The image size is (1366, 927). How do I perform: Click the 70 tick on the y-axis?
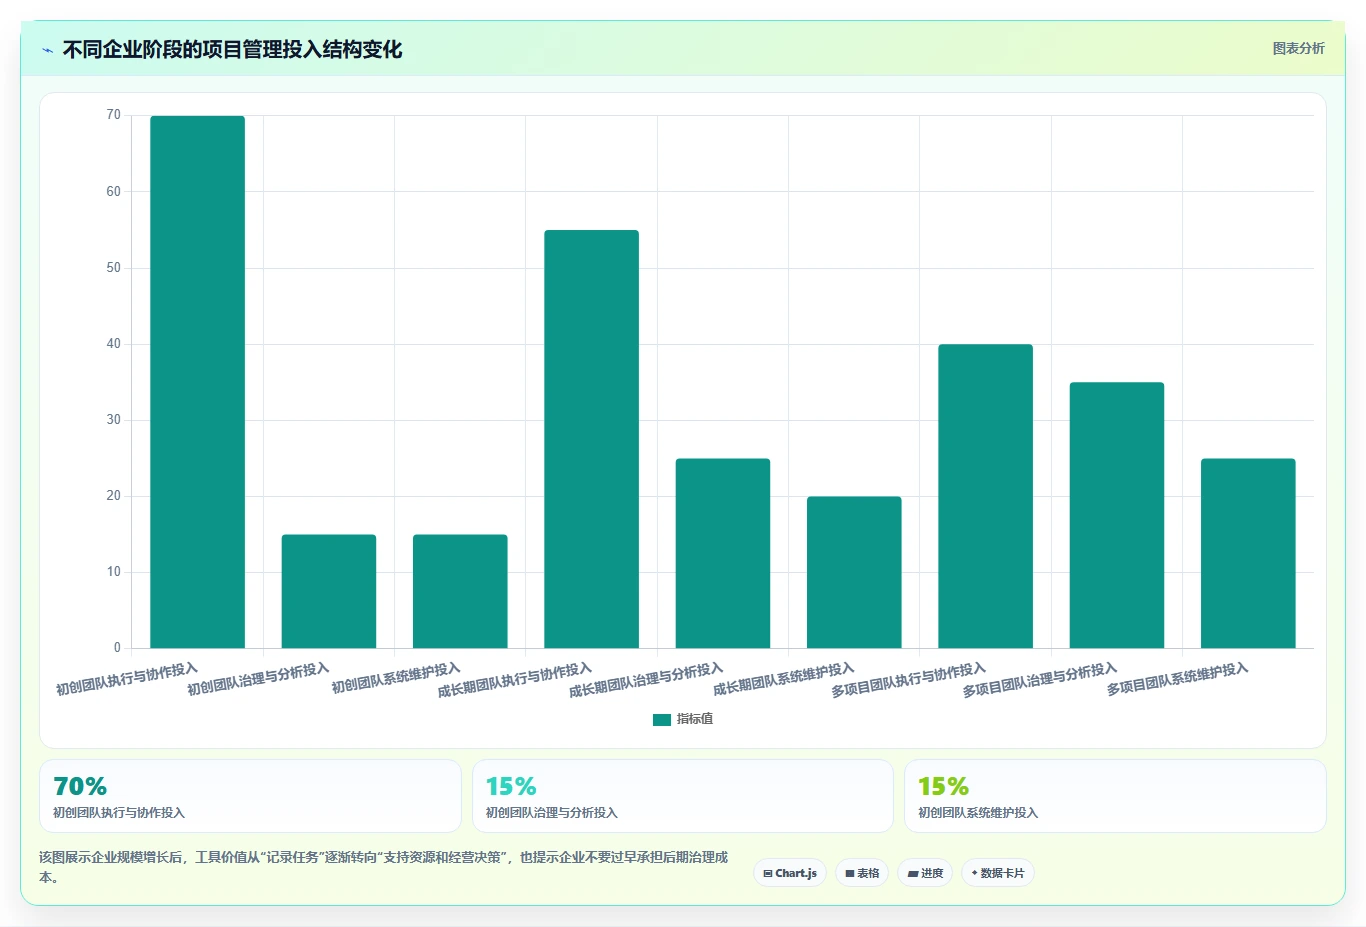click(113, 115)
